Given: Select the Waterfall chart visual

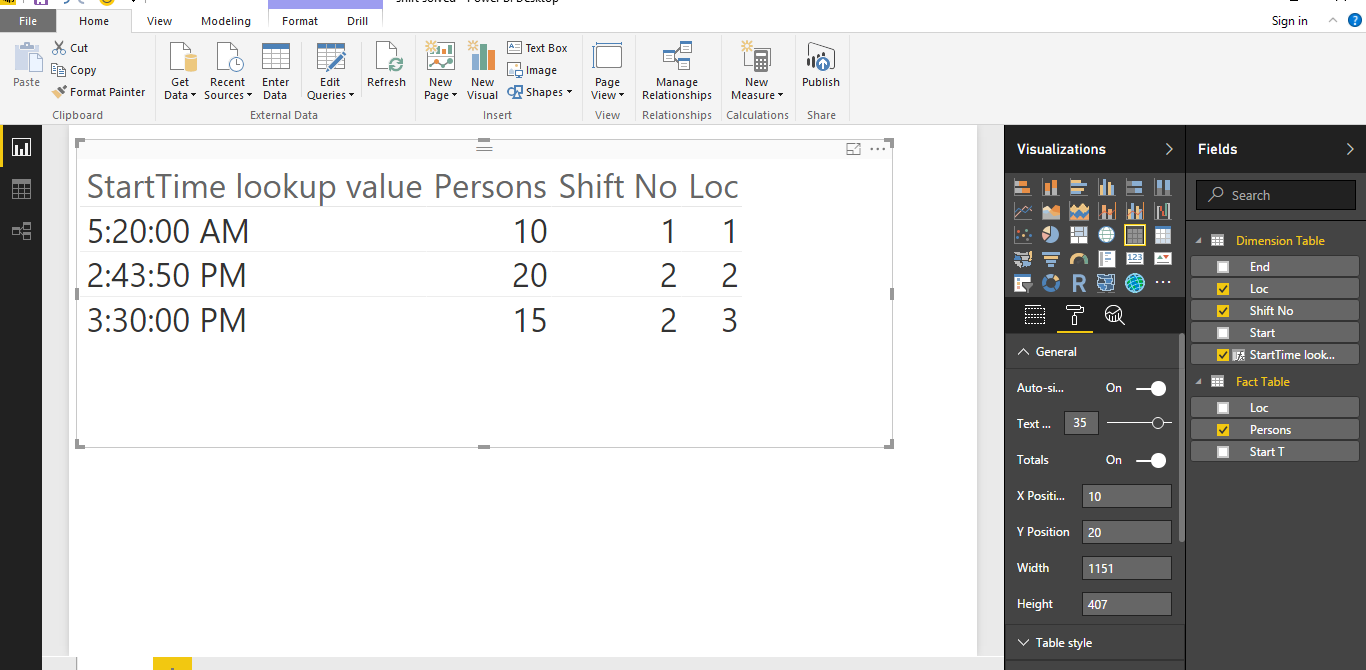Looking at the screenshot, I should point(1162,211).
